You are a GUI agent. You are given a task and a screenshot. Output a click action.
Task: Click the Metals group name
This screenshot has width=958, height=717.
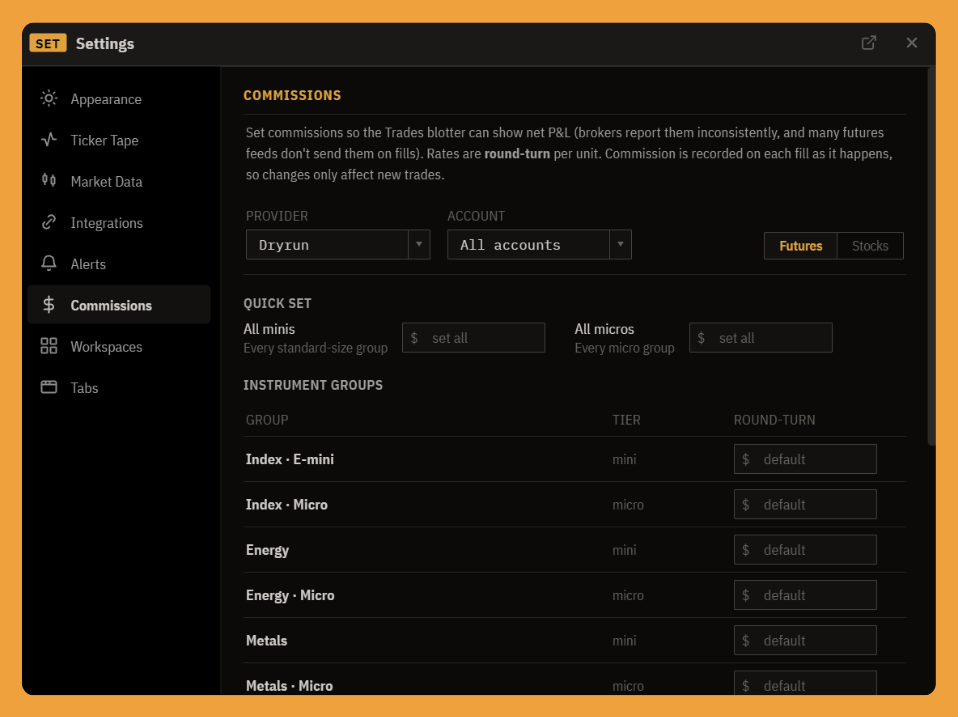pos(266,640)
